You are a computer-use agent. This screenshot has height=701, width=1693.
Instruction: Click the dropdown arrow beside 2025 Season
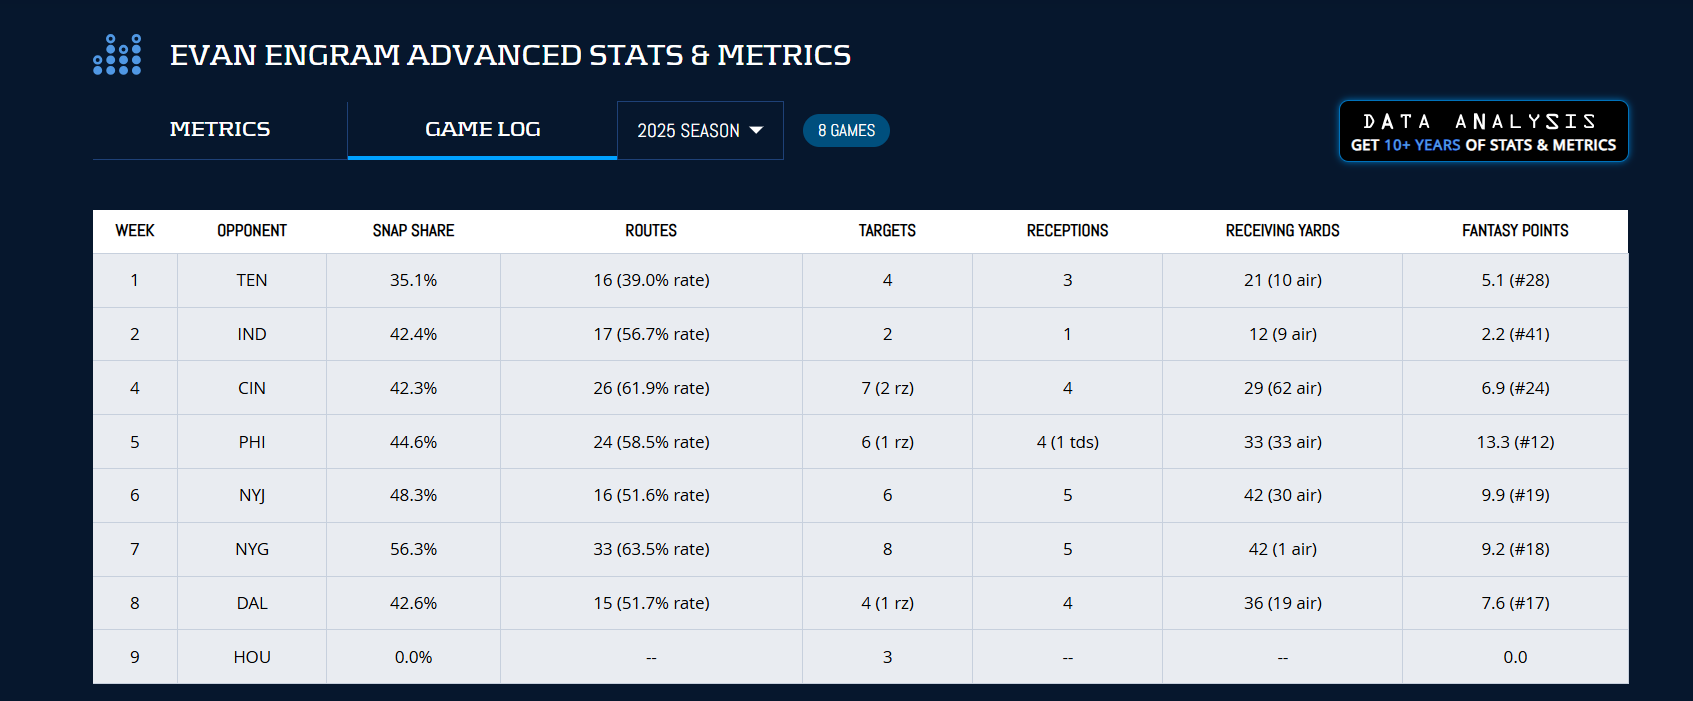pyautogui.click(x=756, y=131)
